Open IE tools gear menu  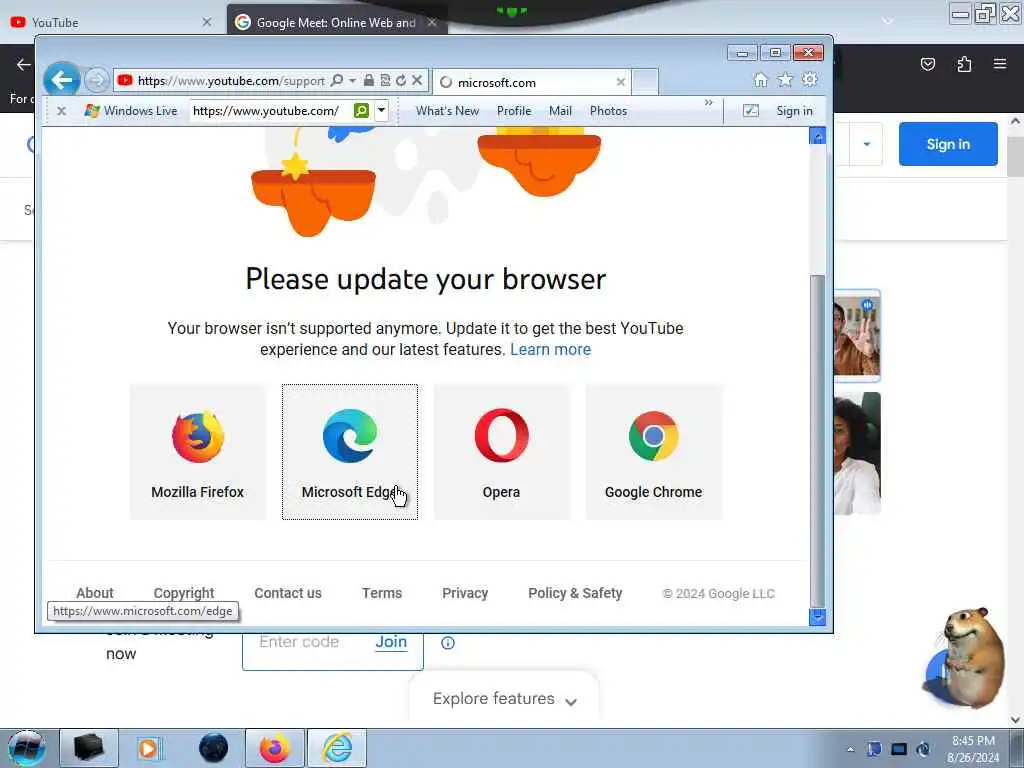[x=810, y=80]
